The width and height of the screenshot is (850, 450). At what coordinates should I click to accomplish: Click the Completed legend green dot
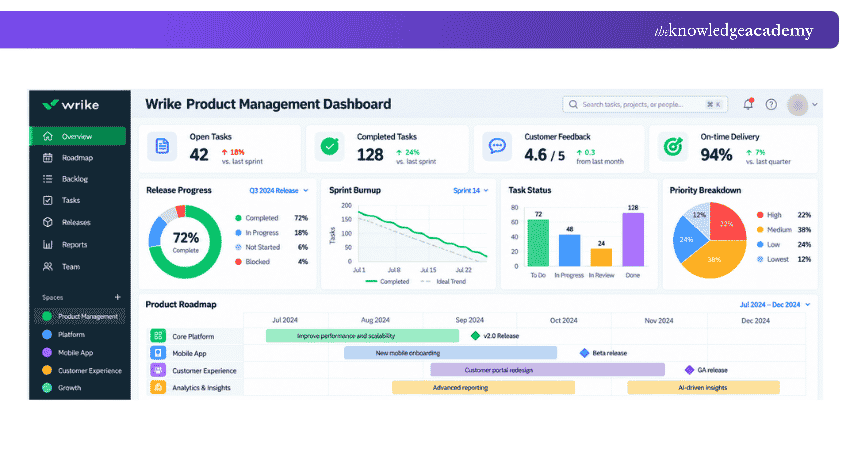click(x=238, y=218)
